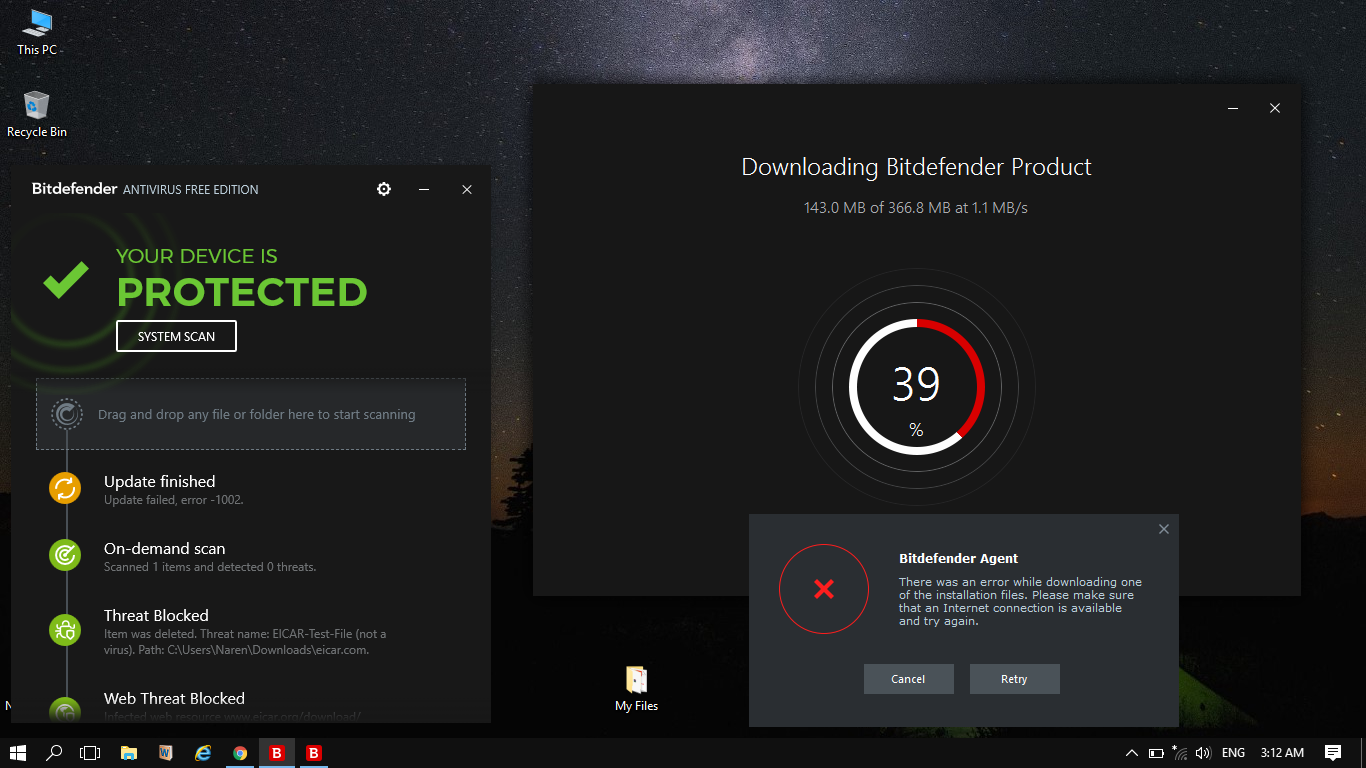Open the Action Center notifications icon
Image resolution: width=1366 pixels, height=768 pixels.
(x=1333, y=753)
